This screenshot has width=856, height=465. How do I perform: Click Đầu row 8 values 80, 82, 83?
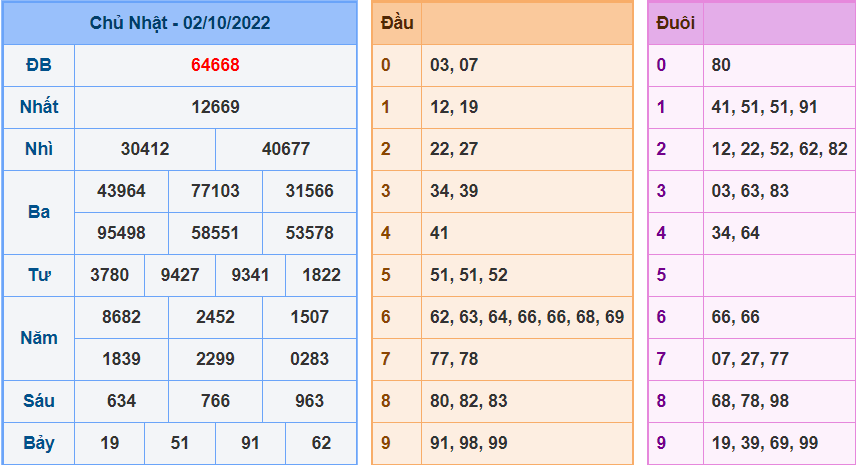468,401
